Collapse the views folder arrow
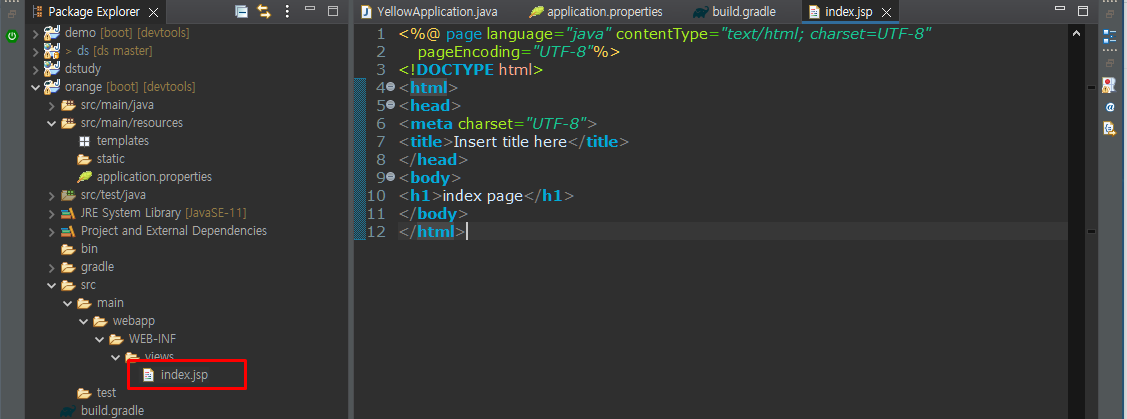 coord(115,356)
